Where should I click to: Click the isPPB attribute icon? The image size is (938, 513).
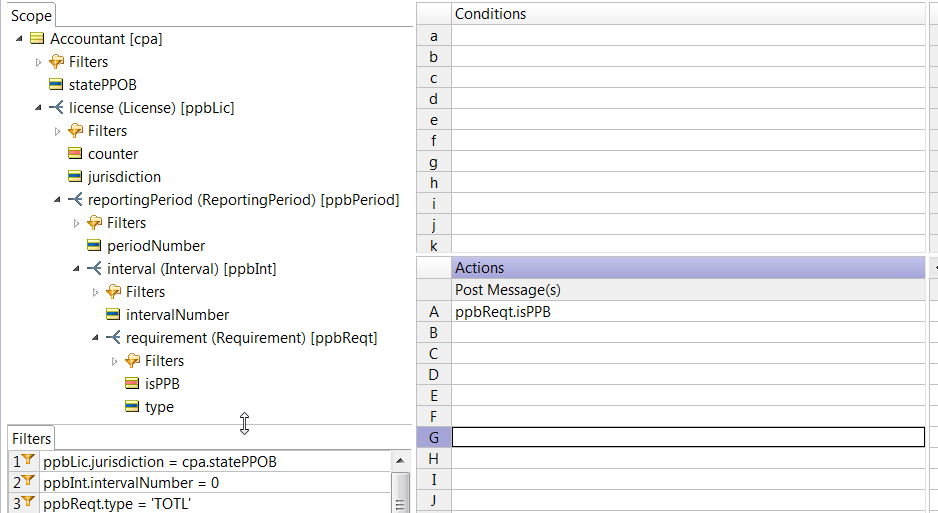pyautogui.click(x=133, y=383)
